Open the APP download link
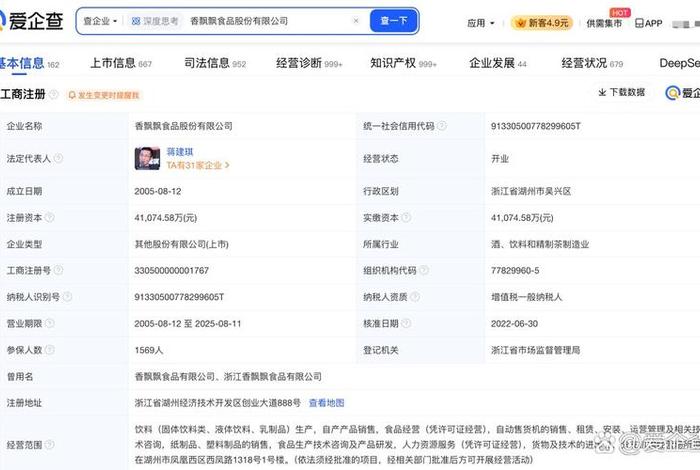Screen dimensions: 700x470 pyautogui.click(x=649, y=23)
